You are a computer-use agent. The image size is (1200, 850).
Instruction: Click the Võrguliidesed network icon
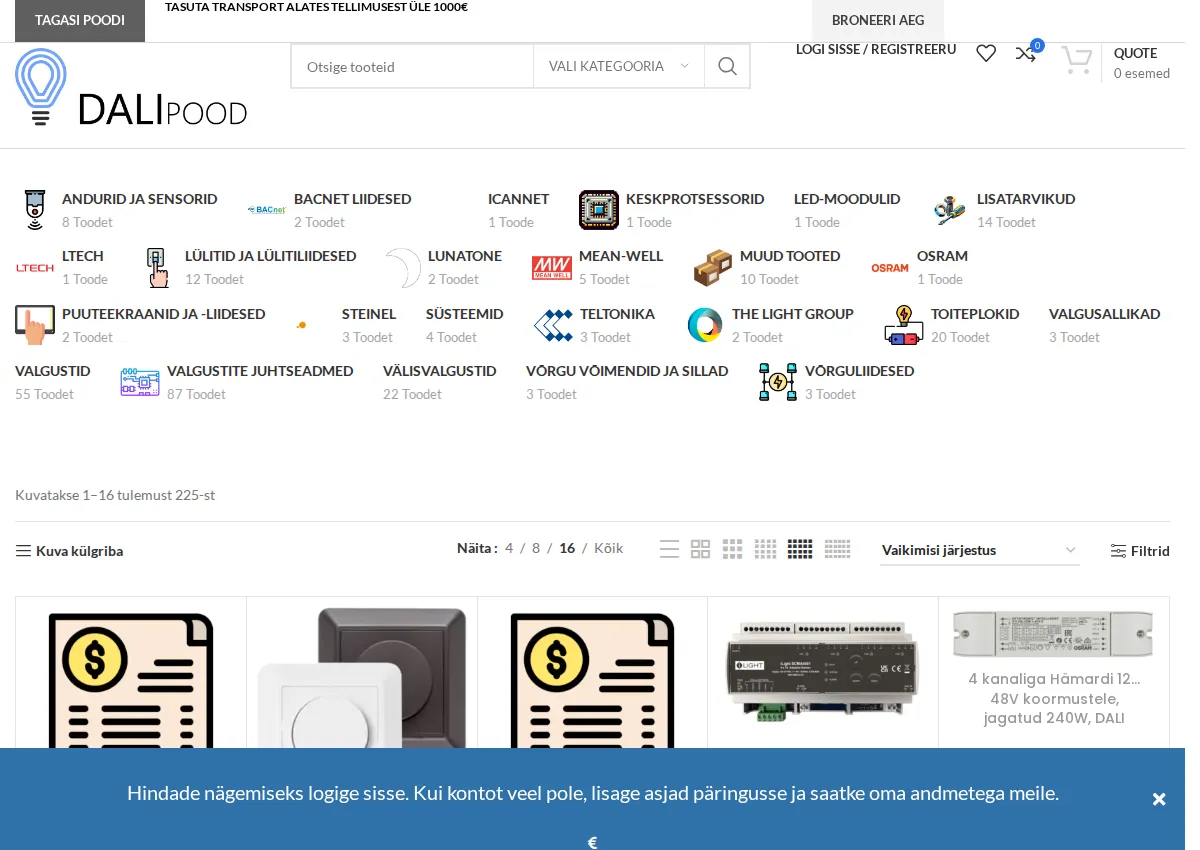point(778,382)
